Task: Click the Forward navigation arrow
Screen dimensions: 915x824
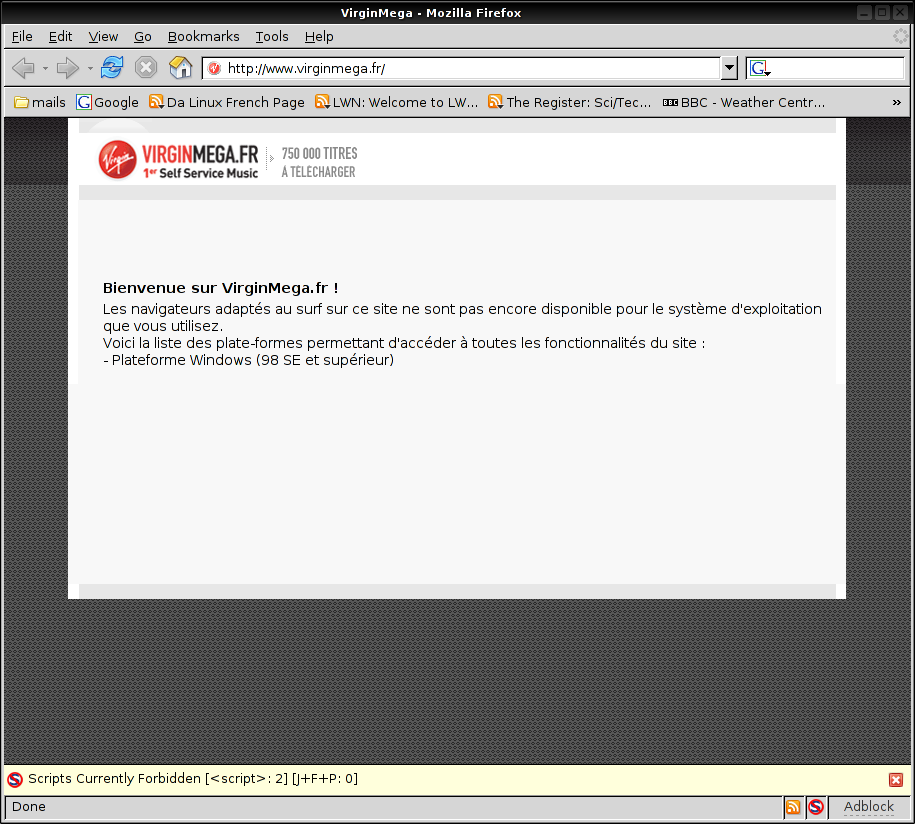Action: click(x=68, y=68)
